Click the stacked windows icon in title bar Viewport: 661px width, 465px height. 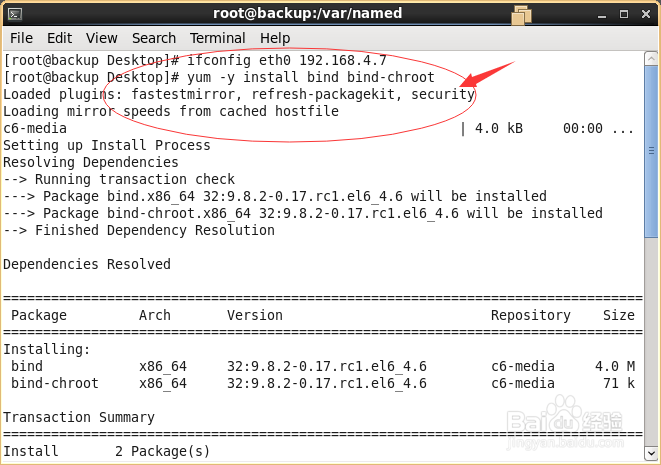pyautogui.click(x=520, y=14)
